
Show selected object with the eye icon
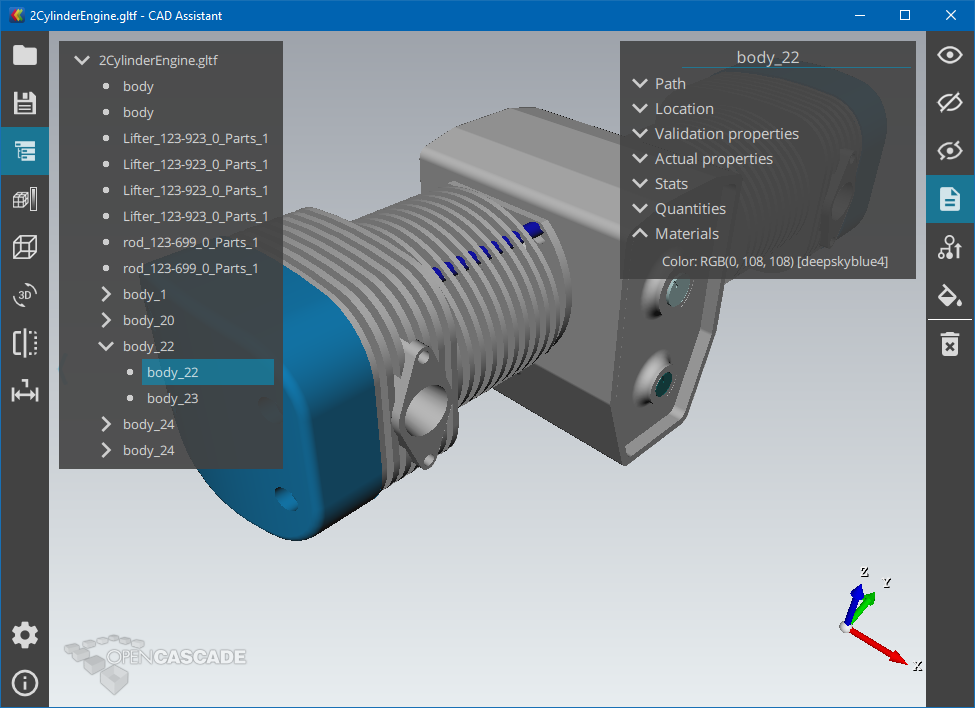(949, 55)
